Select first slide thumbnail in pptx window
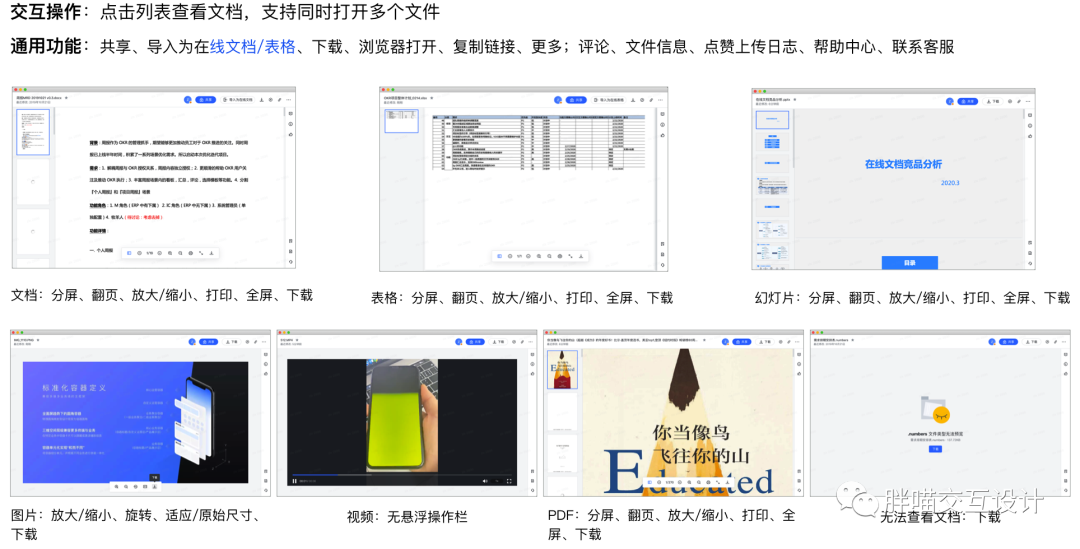The width and height of the screenshot is (1080, 549). point(772,120)
